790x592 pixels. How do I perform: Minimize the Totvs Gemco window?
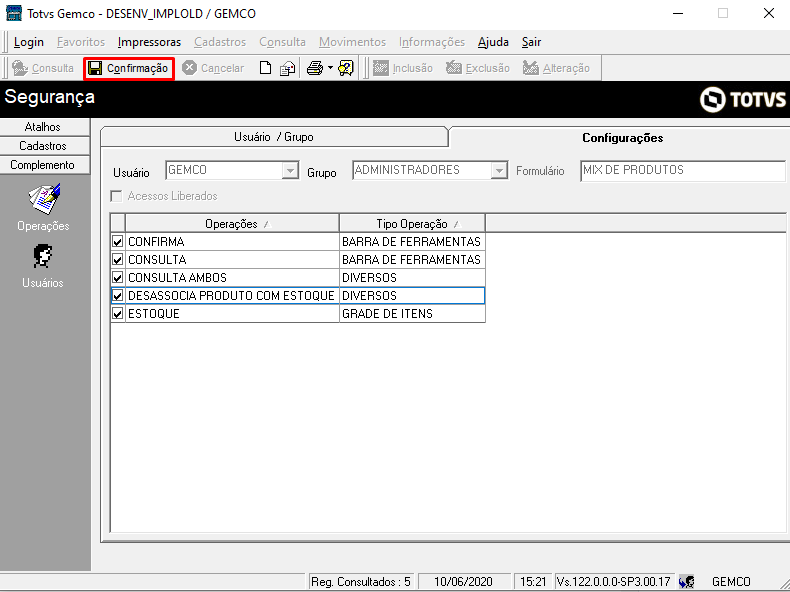pyautogui.click(x=678, y=13)
